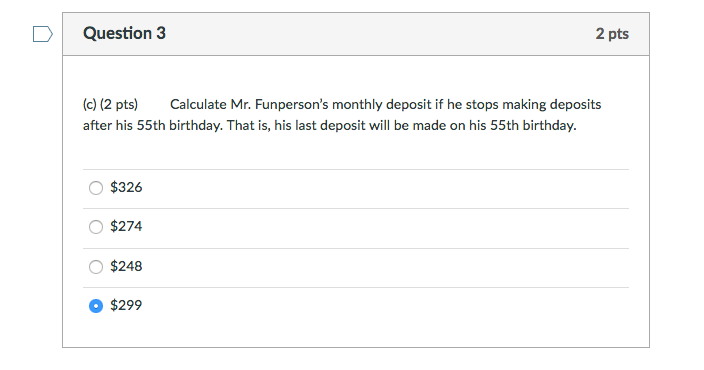Image resolution: width=704 pixels, height=370 pixels.
Task: Pick the $248 radio button
Action: 96,267
